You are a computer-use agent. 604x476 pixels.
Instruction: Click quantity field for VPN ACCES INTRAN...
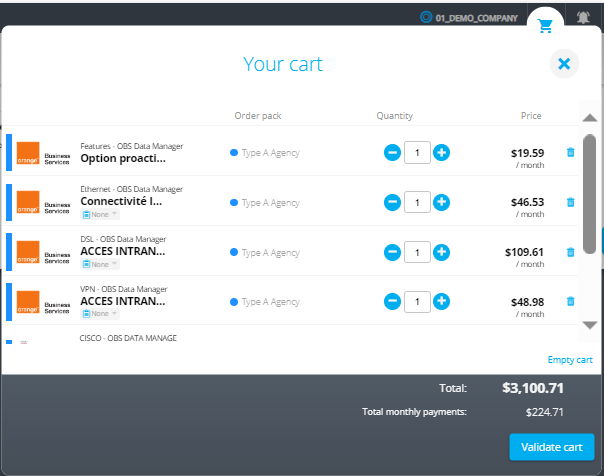(x=417, y=301)
